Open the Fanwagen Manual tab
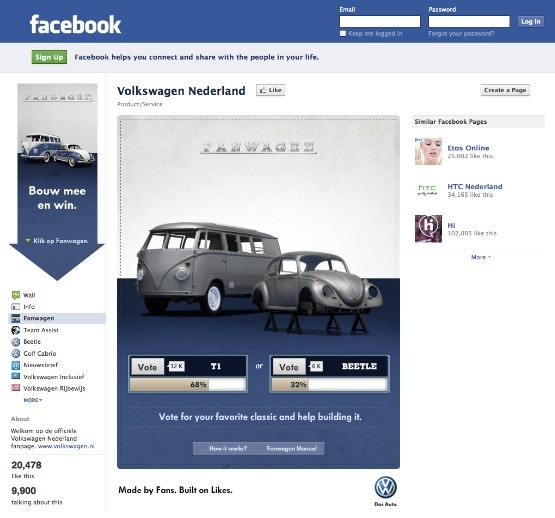The image size is (555, 518). pyautogui.click(x=291, y=449)
